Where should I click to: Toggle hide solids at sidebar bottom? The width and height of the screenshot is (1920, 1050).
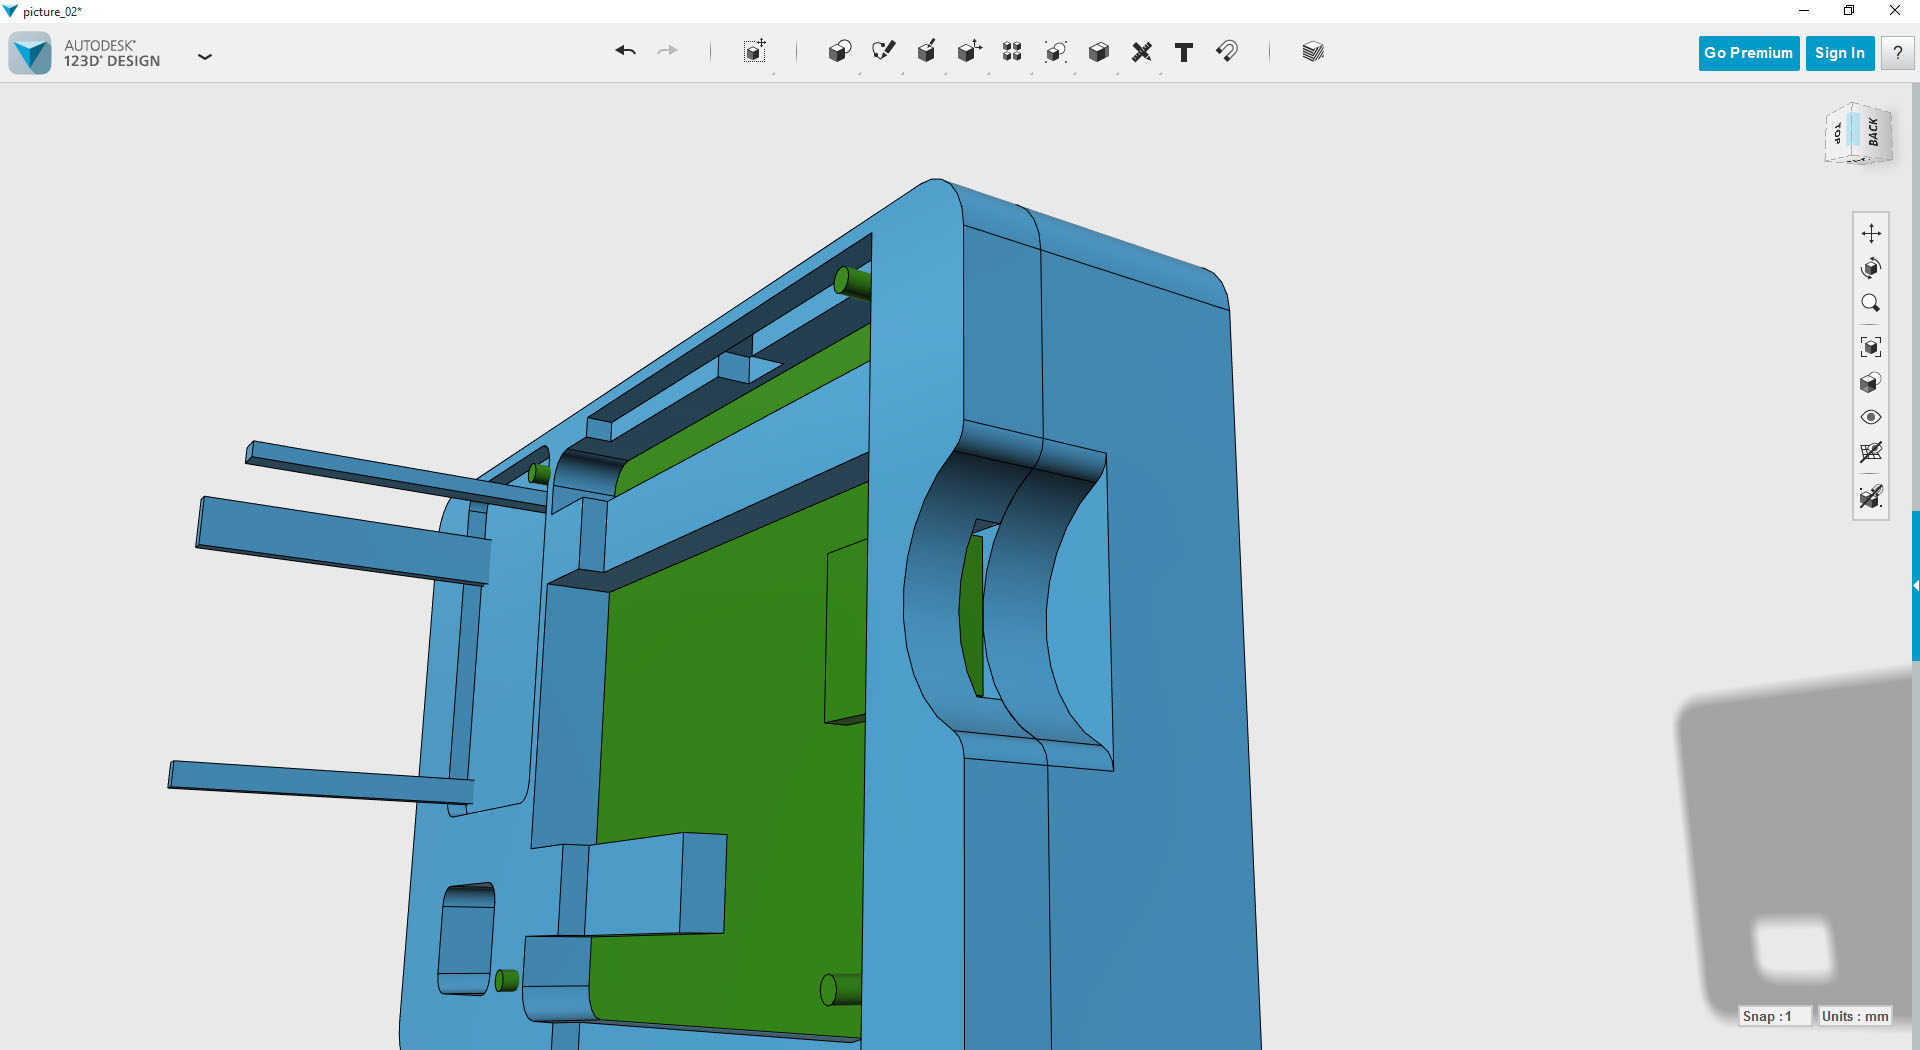(1871, 496)
